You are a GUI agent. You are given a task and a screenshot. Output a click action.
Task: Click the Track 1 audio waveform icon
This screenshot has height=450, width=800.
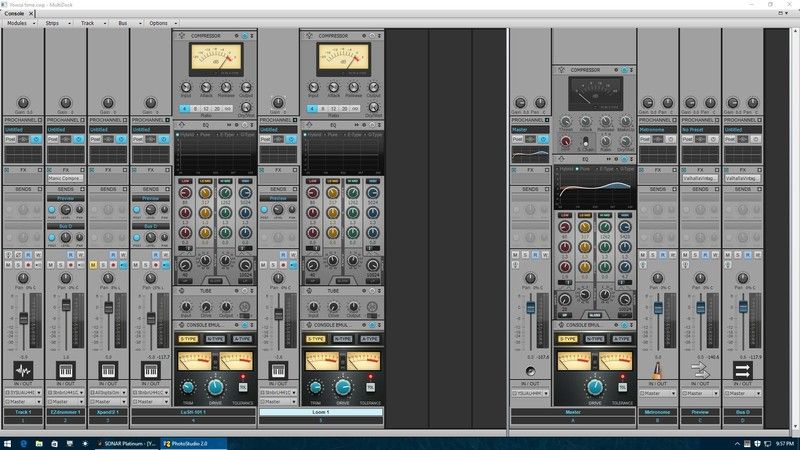coord(23,370)
